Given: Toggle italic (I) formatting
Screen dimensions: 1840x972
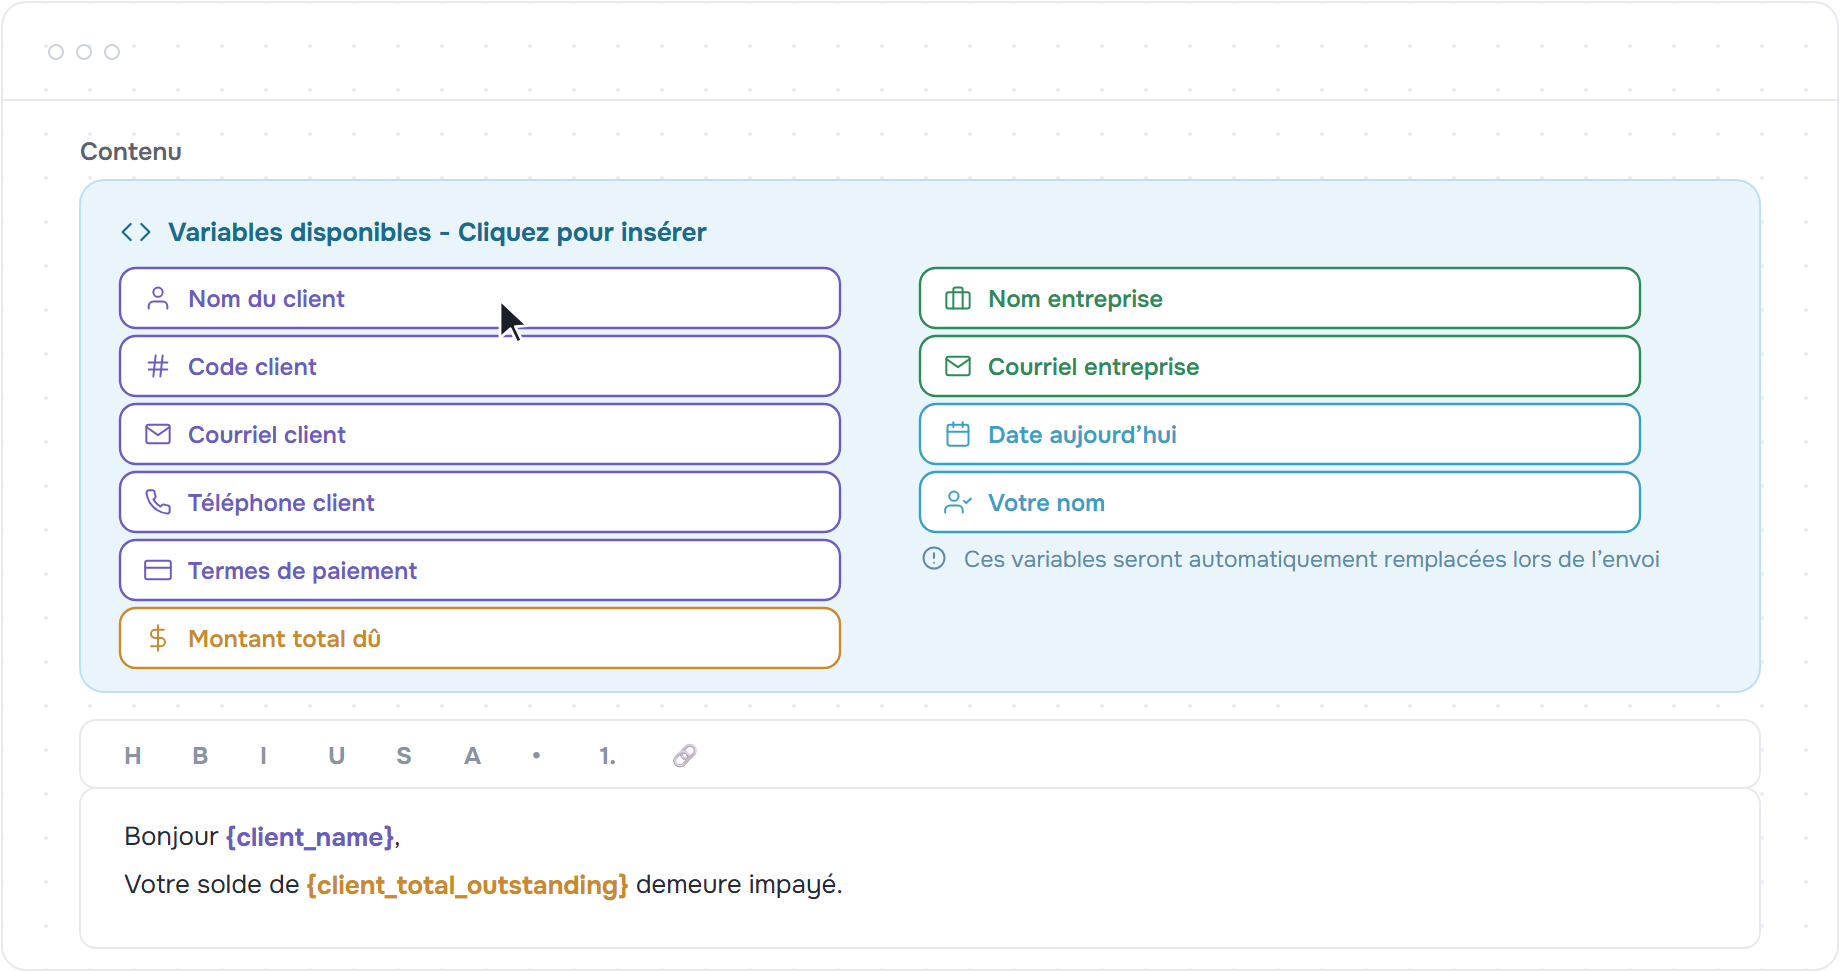Looking at the screenshot, I should click(264, 756).
